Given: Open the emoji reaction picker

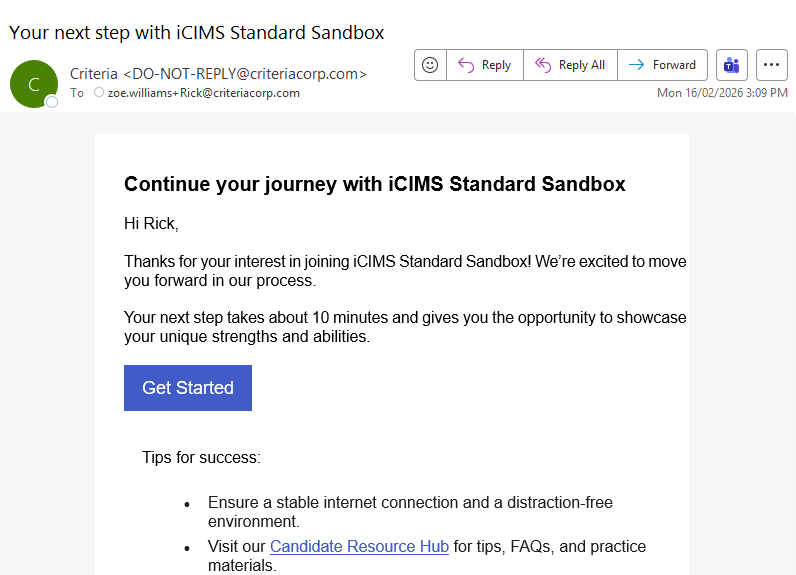Looking at the screenshot, I should 430,65.
